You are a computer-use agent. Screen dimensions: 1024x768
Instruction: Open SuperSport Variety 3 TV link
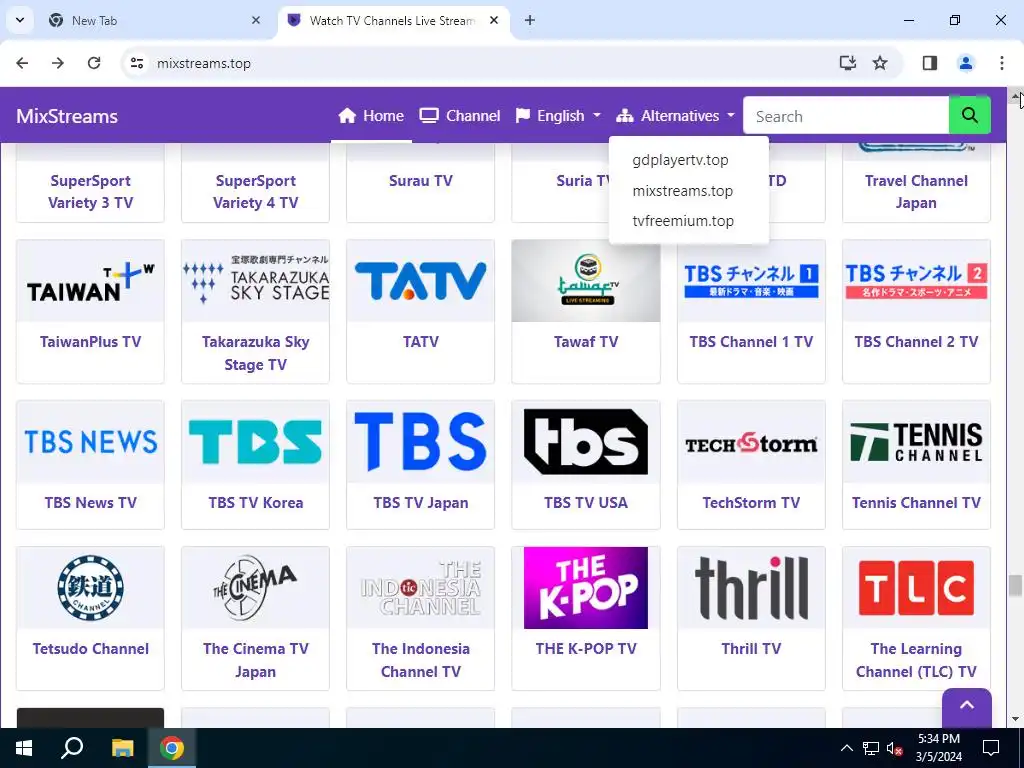coord(90,192)
